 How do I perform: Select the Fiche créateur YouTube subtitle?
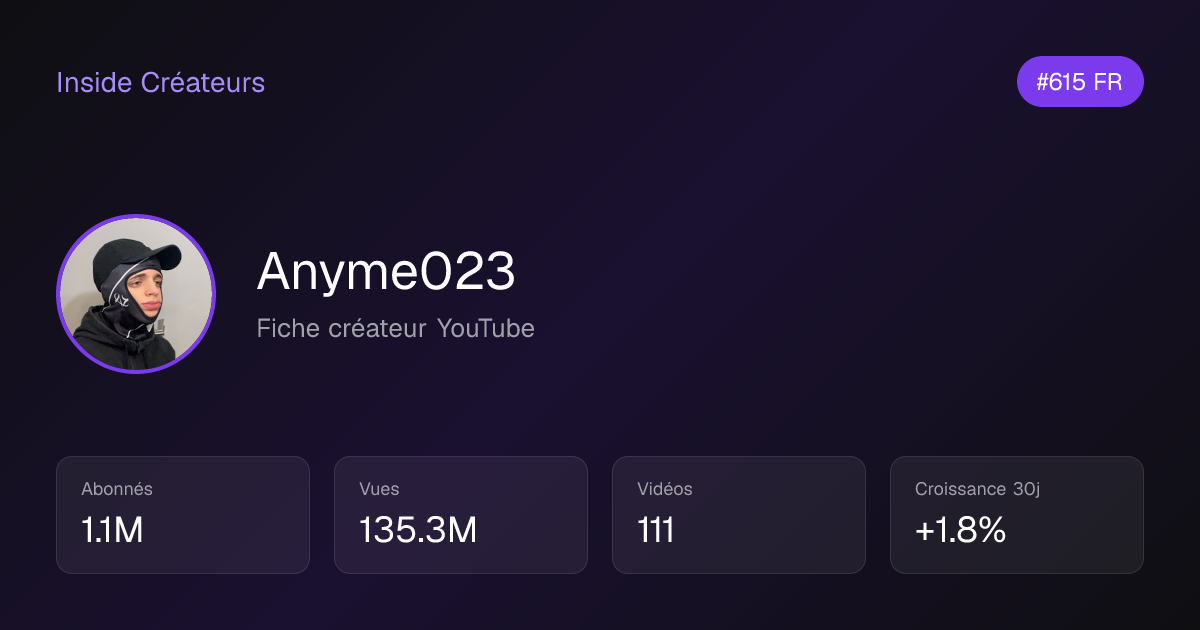[x=396, y=328]
